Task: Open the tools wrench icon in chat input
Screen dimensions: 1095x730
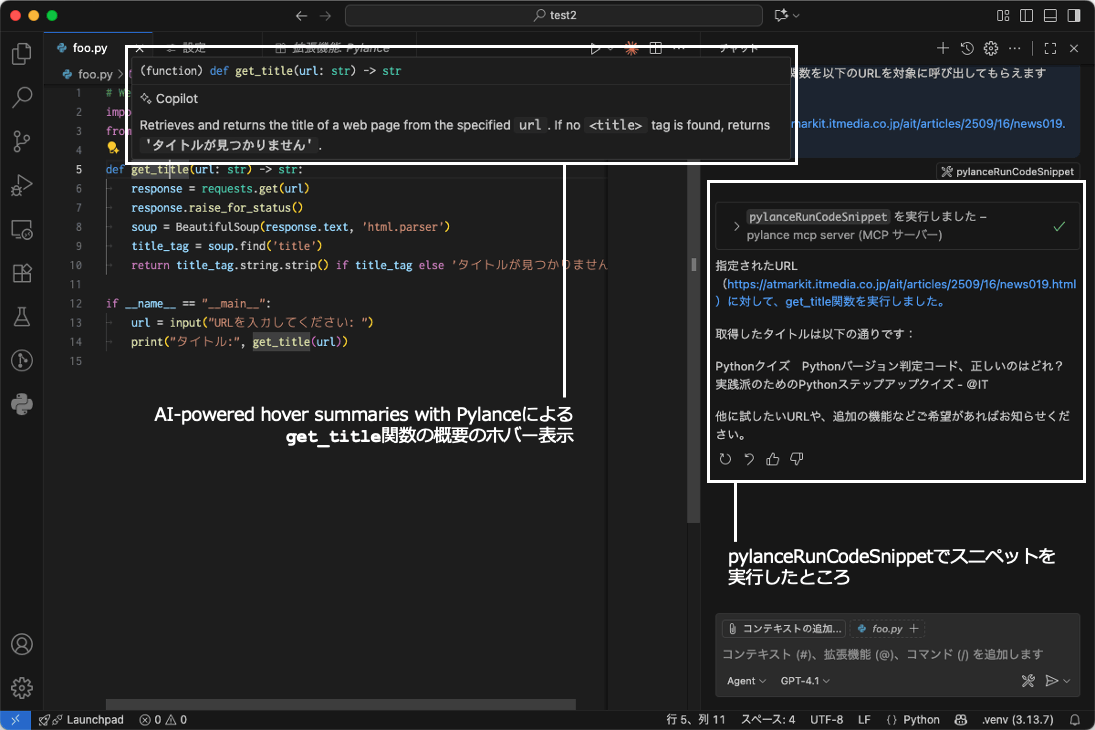Action: pos(1028,681)
